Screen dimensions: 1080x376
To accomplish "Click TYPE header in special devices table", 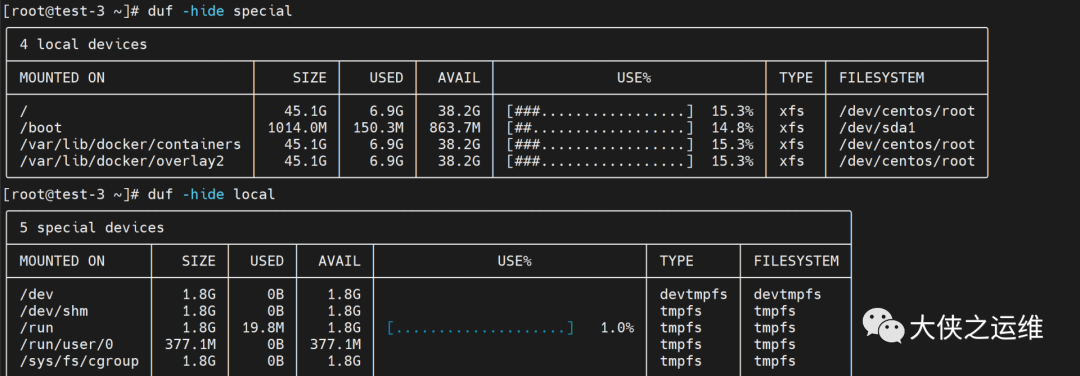I will tap(676, 261).
